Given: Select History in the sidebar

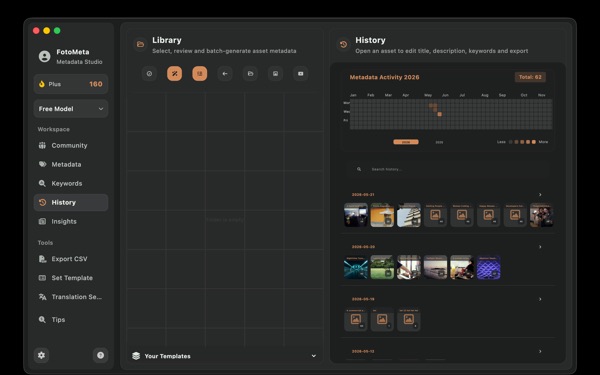Looking at the screenshot, I should tap(71, 202).
